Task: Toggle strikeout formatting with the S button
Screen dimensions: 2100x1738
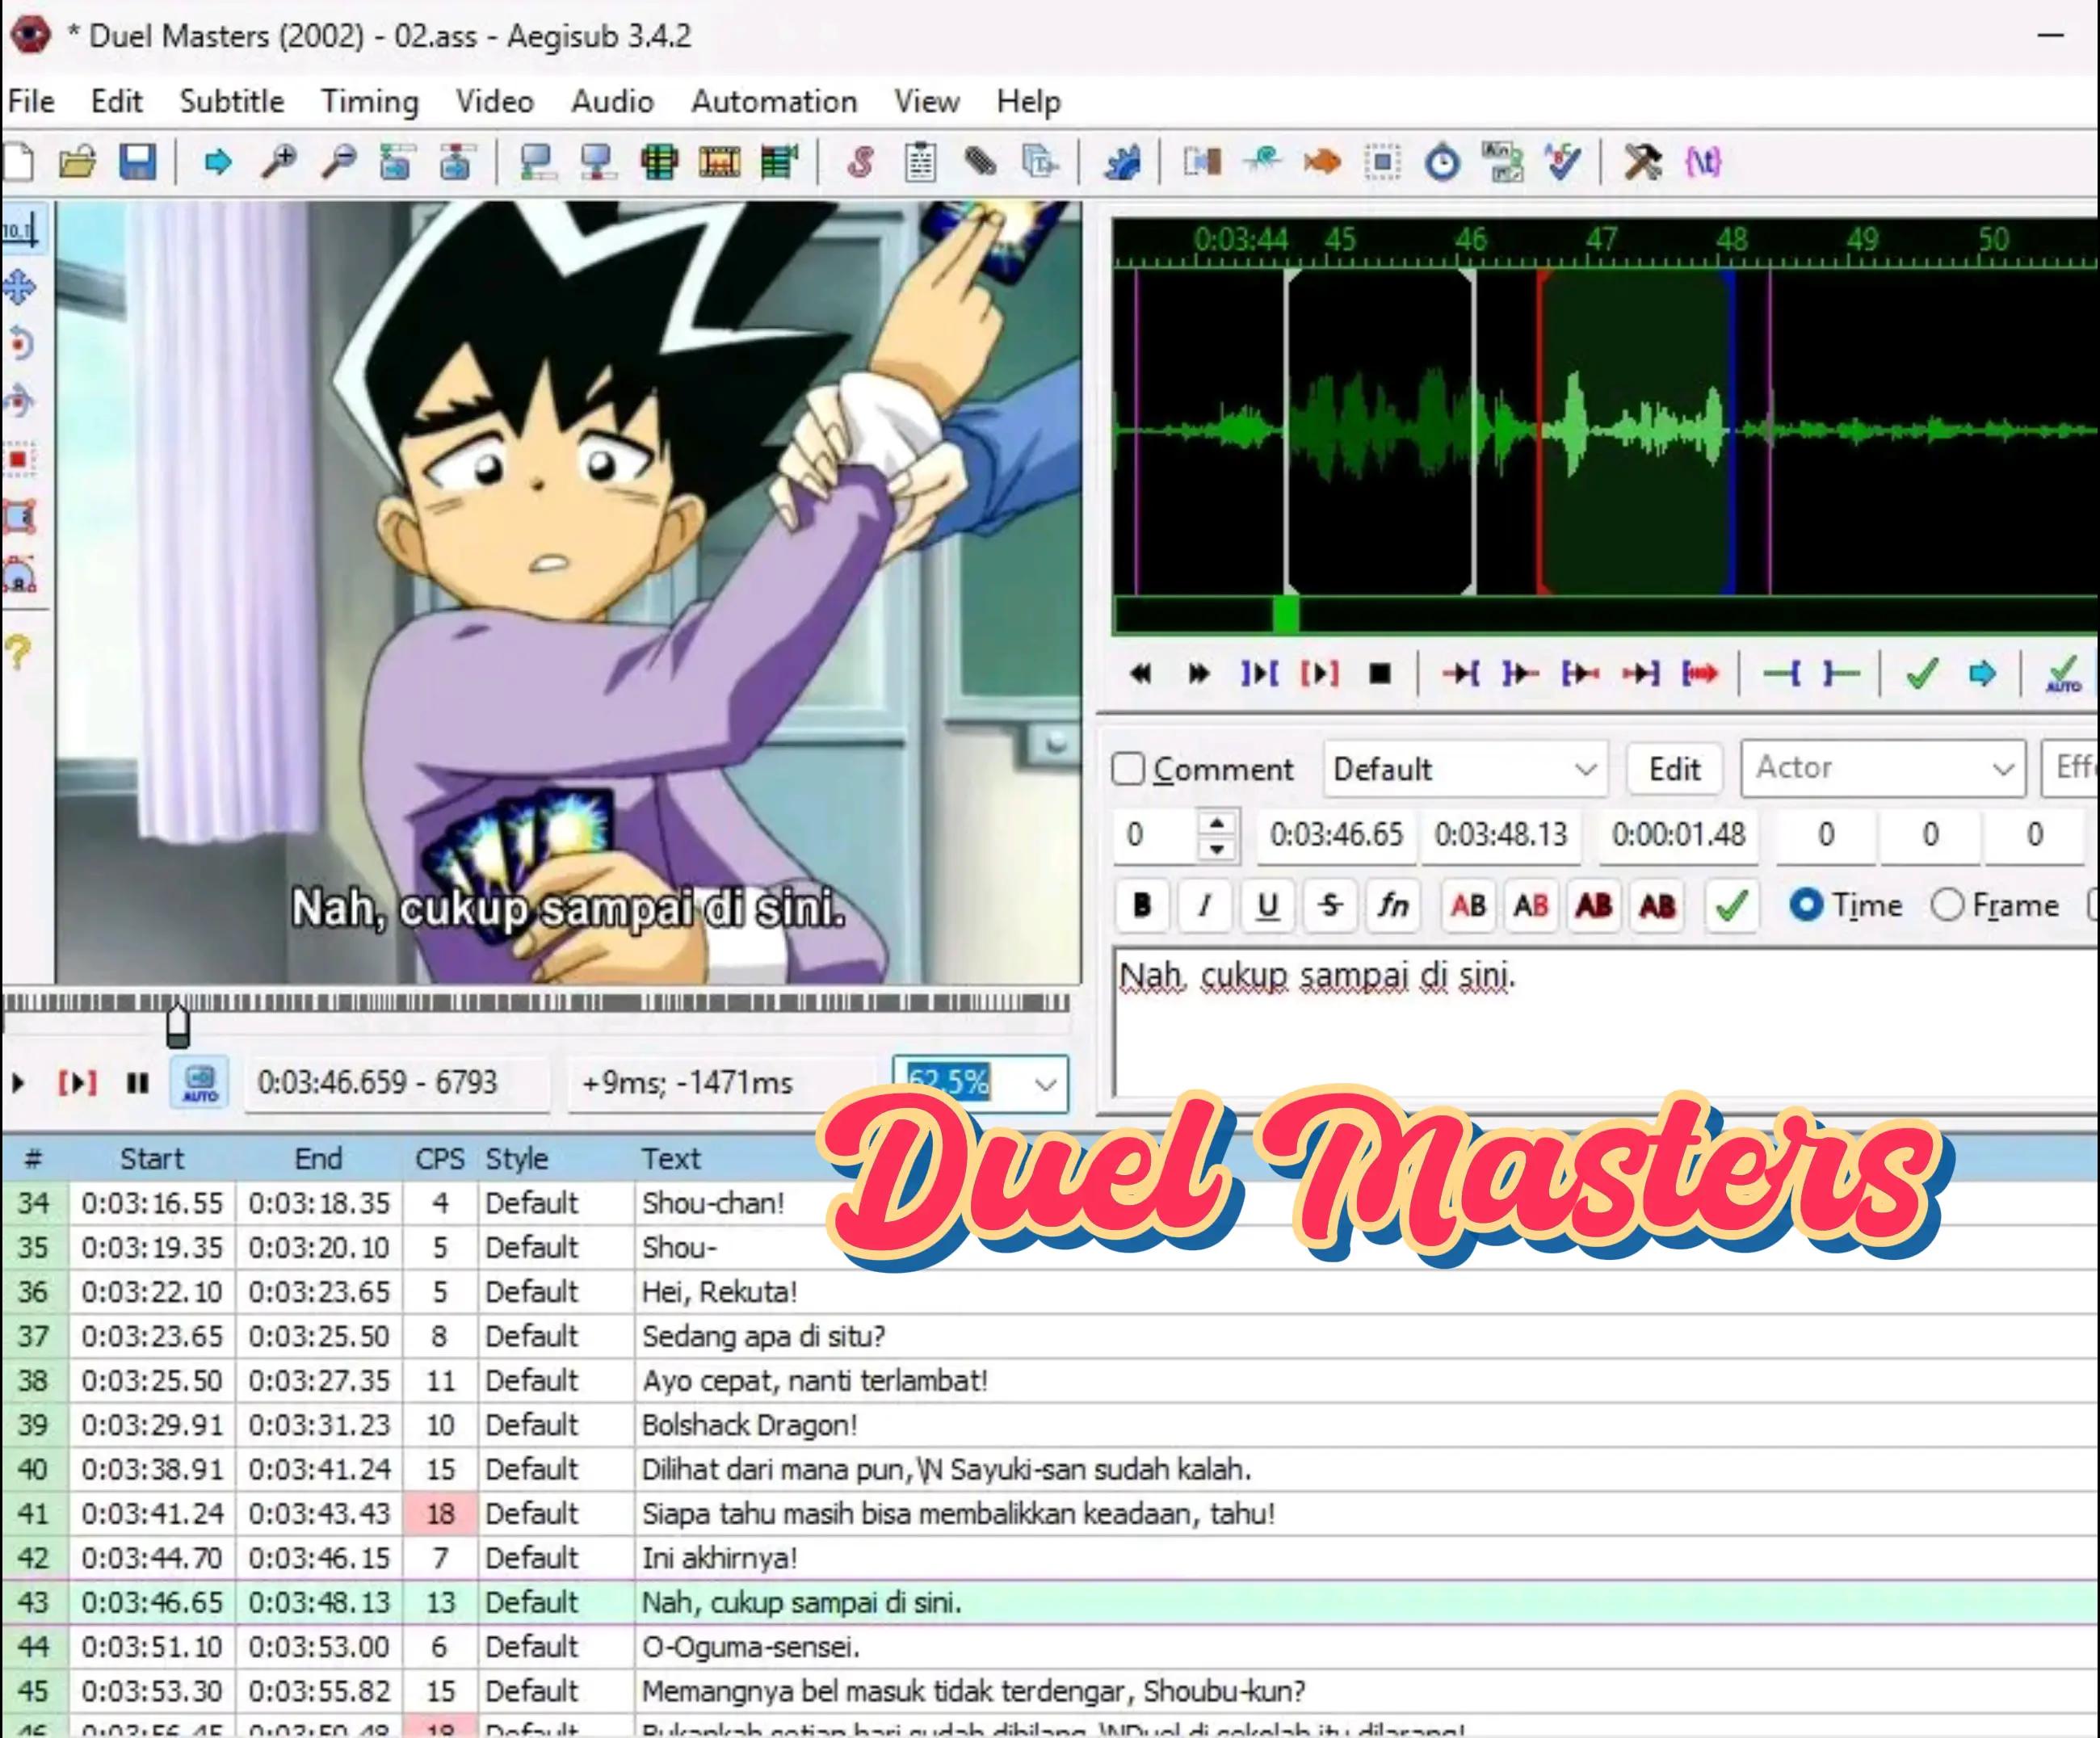Action: 1330,906
